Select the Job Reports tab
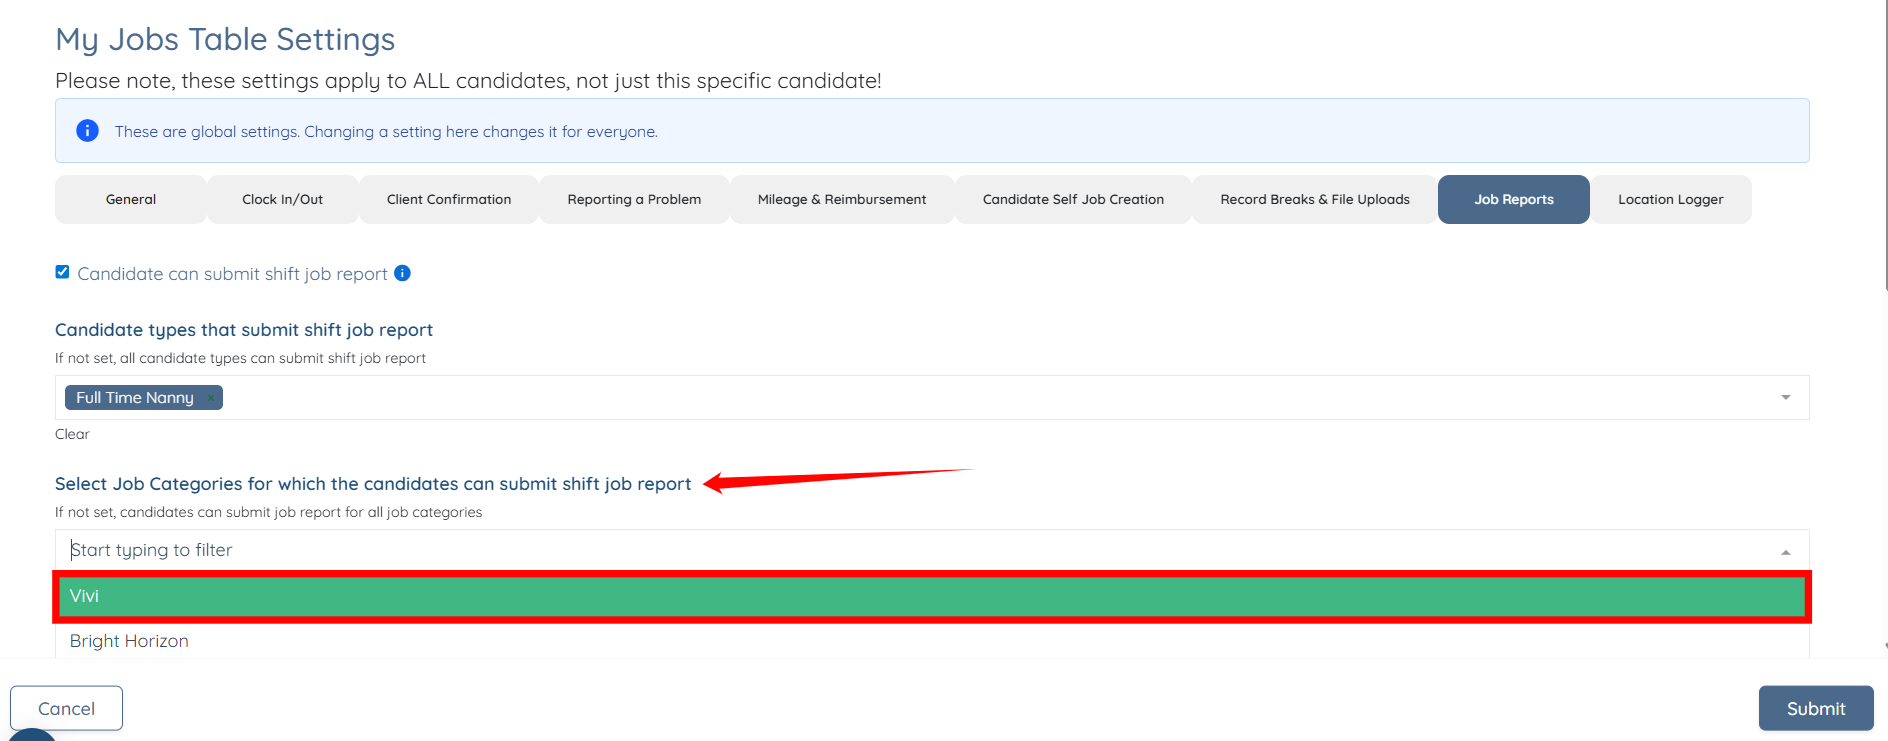 point(1514,199)
